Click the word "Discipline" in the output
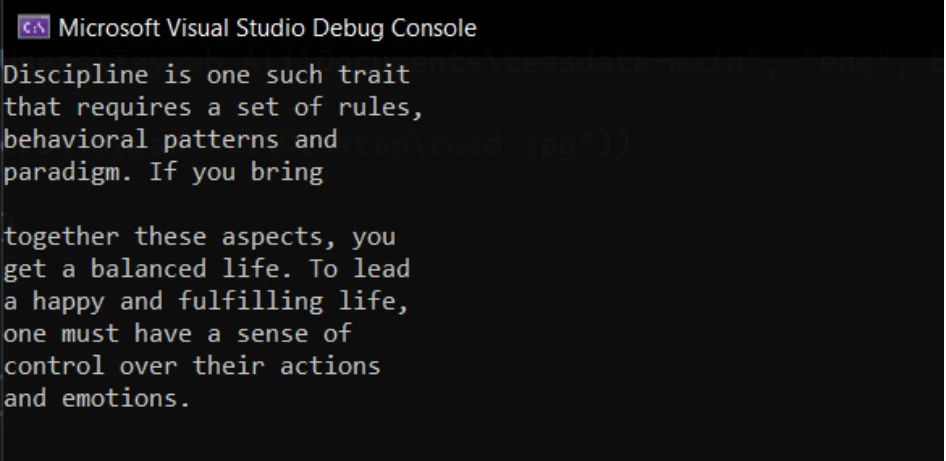 [x=76, y=75]
